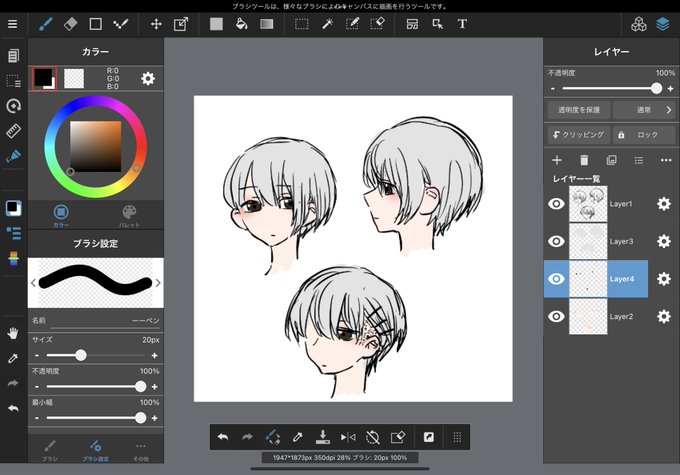Click the save icon in bottom bar
The height and width of the screenshot is (475, 680).
point(323,437)
